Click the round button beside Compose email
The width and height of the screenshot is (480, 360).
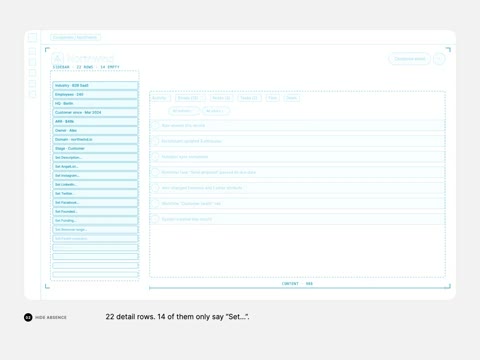click(x=439, y=59)
